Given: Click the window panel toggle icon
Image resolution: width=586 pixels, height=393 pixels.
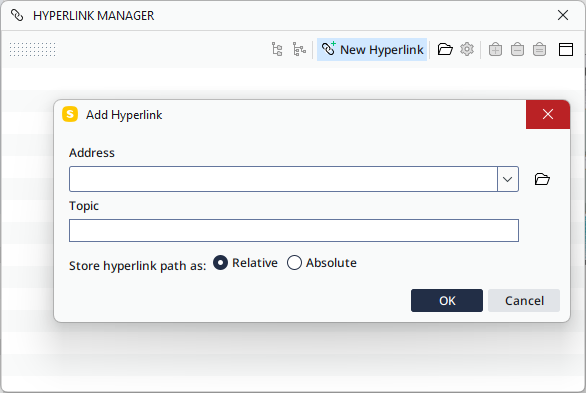Looking at the screenshot, I should 566,49.
